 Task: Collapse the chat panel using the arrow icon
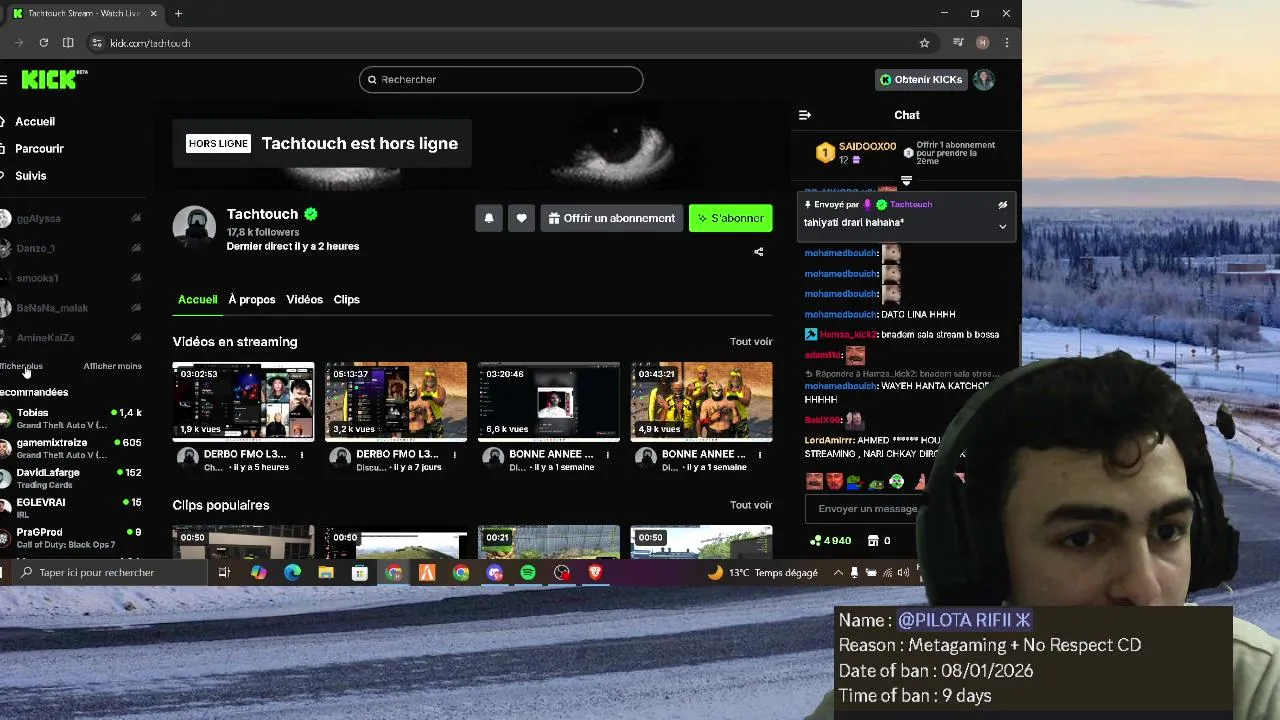(805, 115)
